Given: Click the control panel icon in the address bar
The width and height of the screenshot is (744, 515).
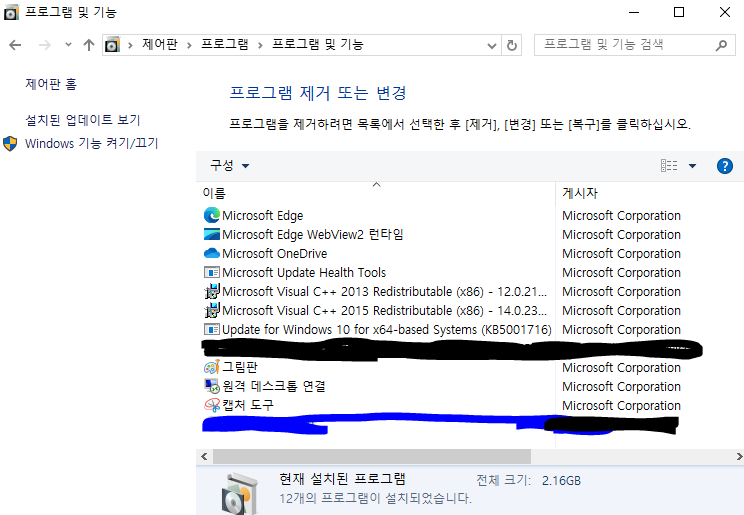Looking at the screenshot, I should coord(112,45).
